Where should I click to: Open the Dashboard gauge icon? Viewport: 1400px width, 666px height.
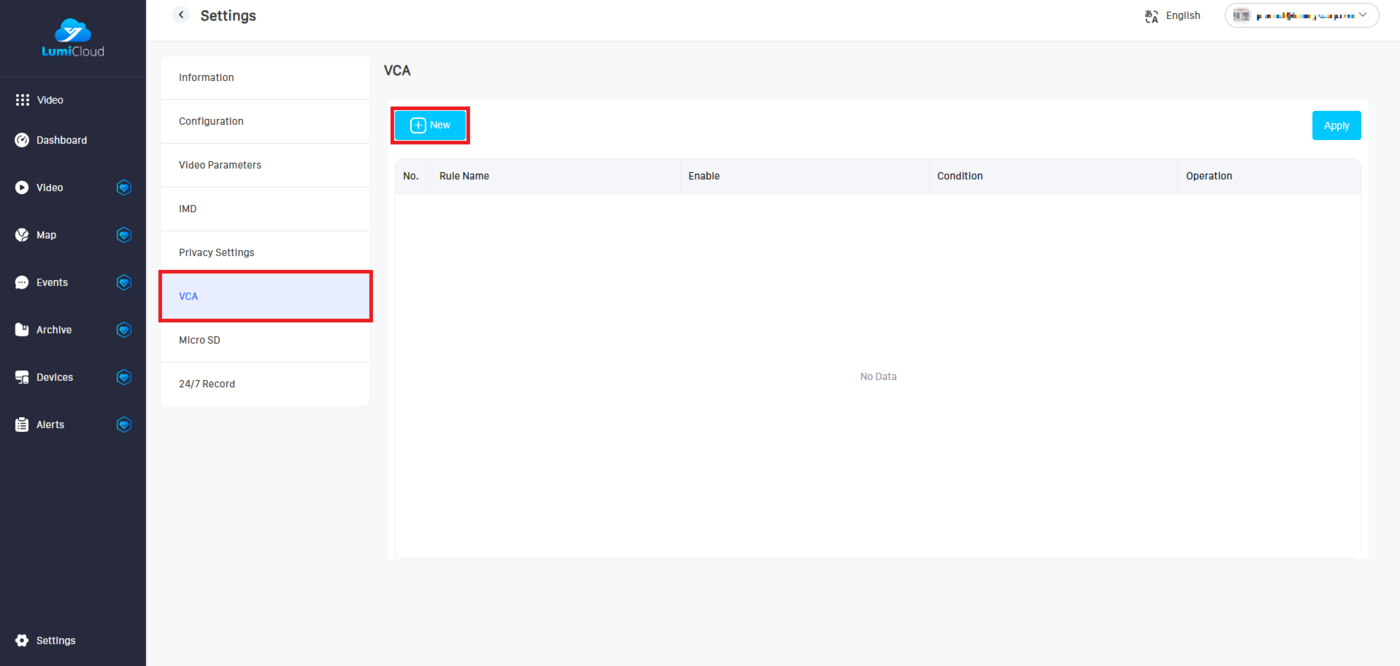(x=22, y=140)
